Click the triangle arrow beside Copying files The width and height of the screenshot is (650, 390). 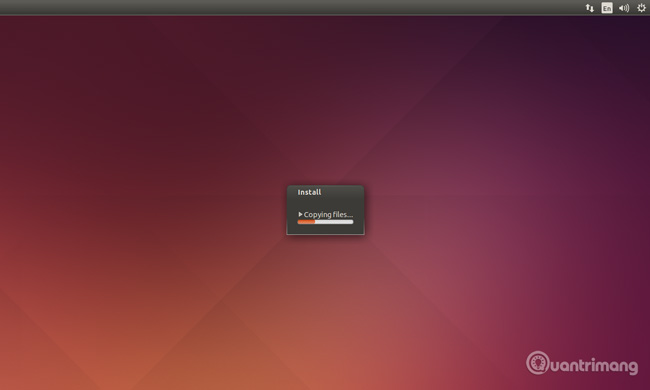(300, 214)
